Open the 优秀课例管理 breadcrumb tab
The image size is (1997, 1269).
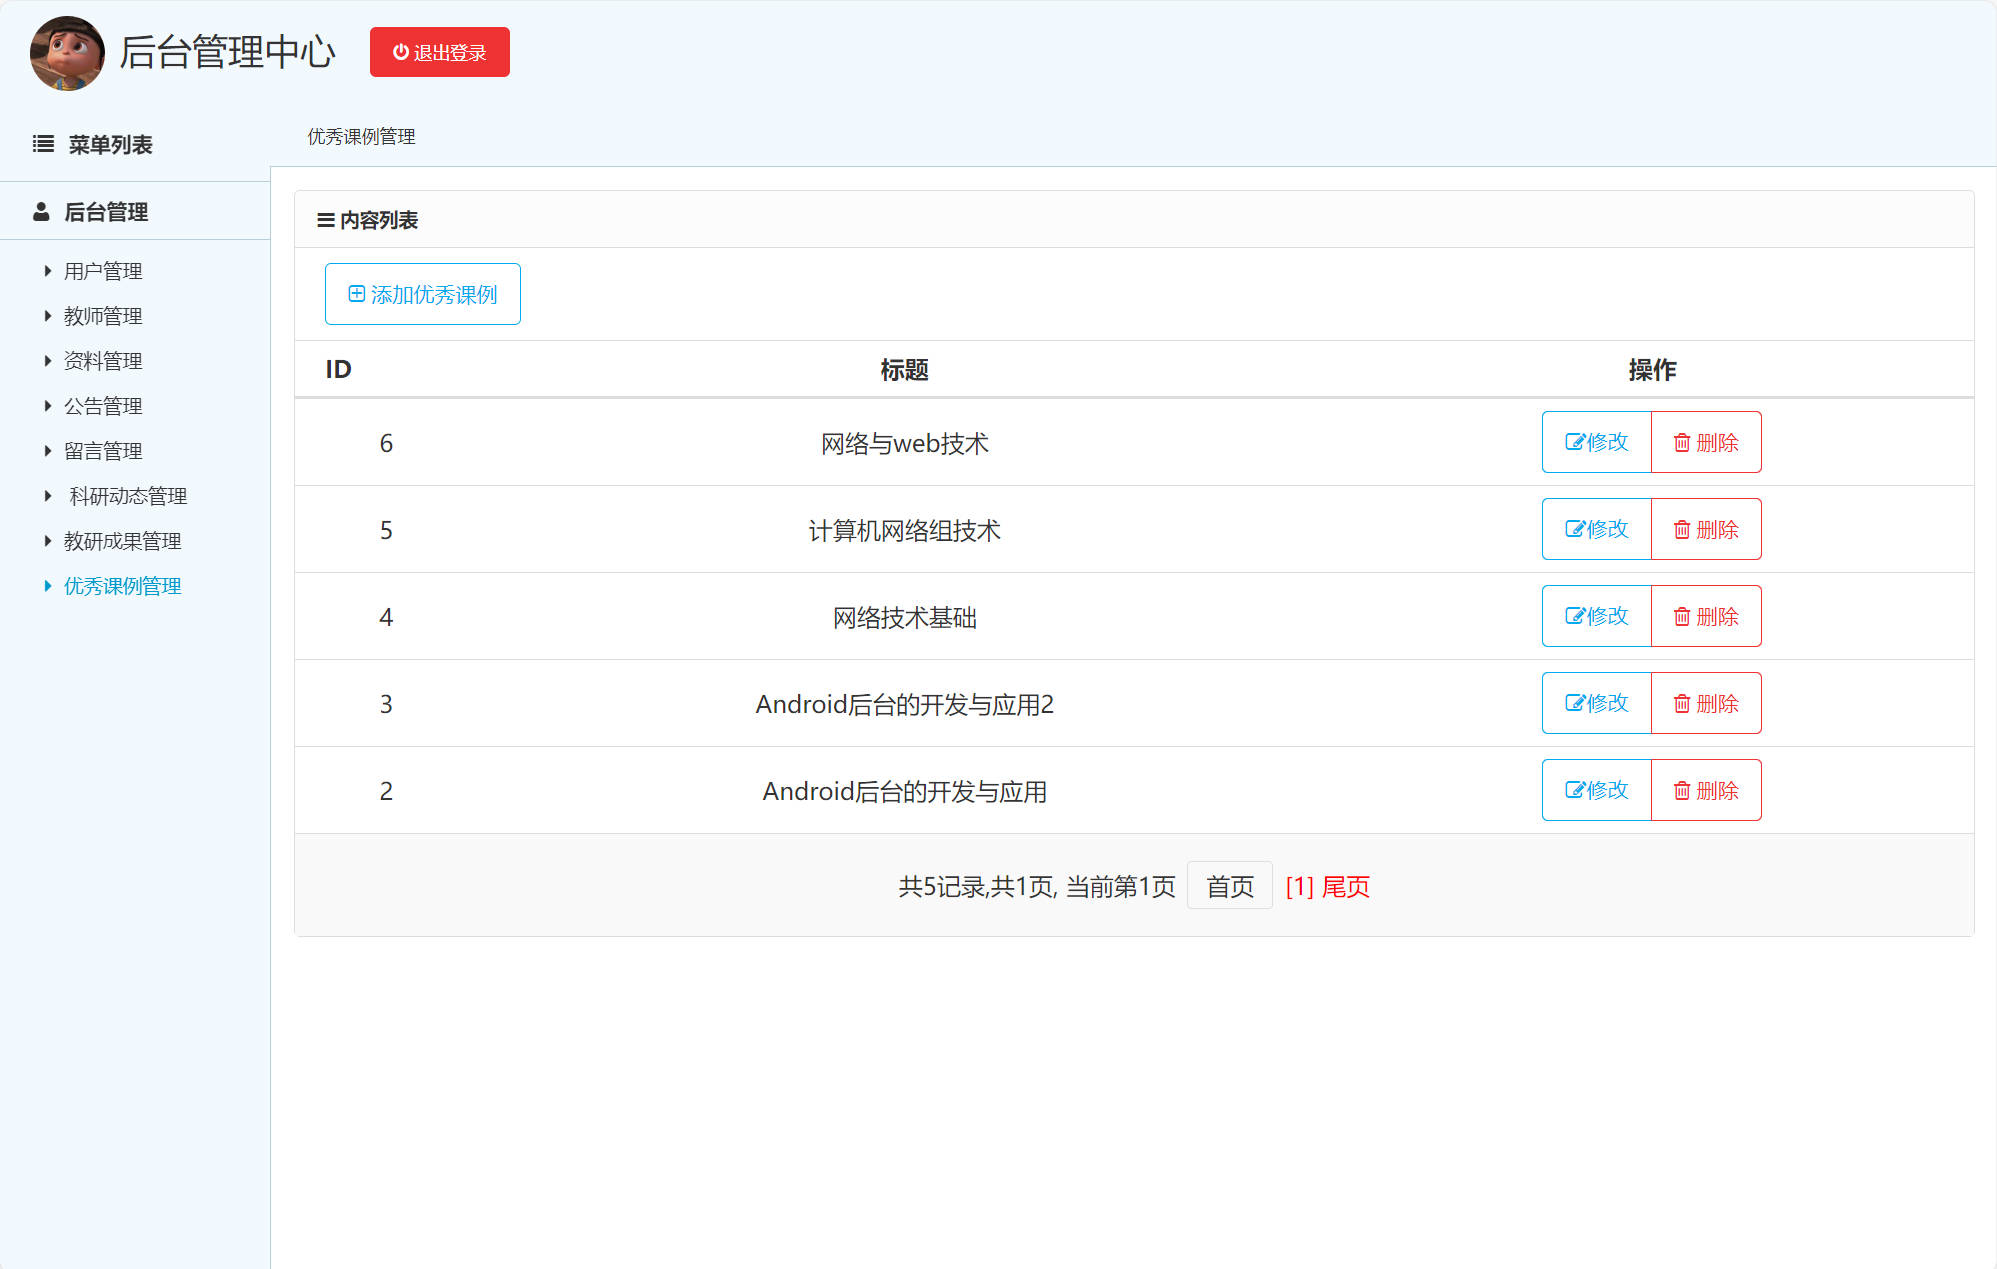coord(361,137)
